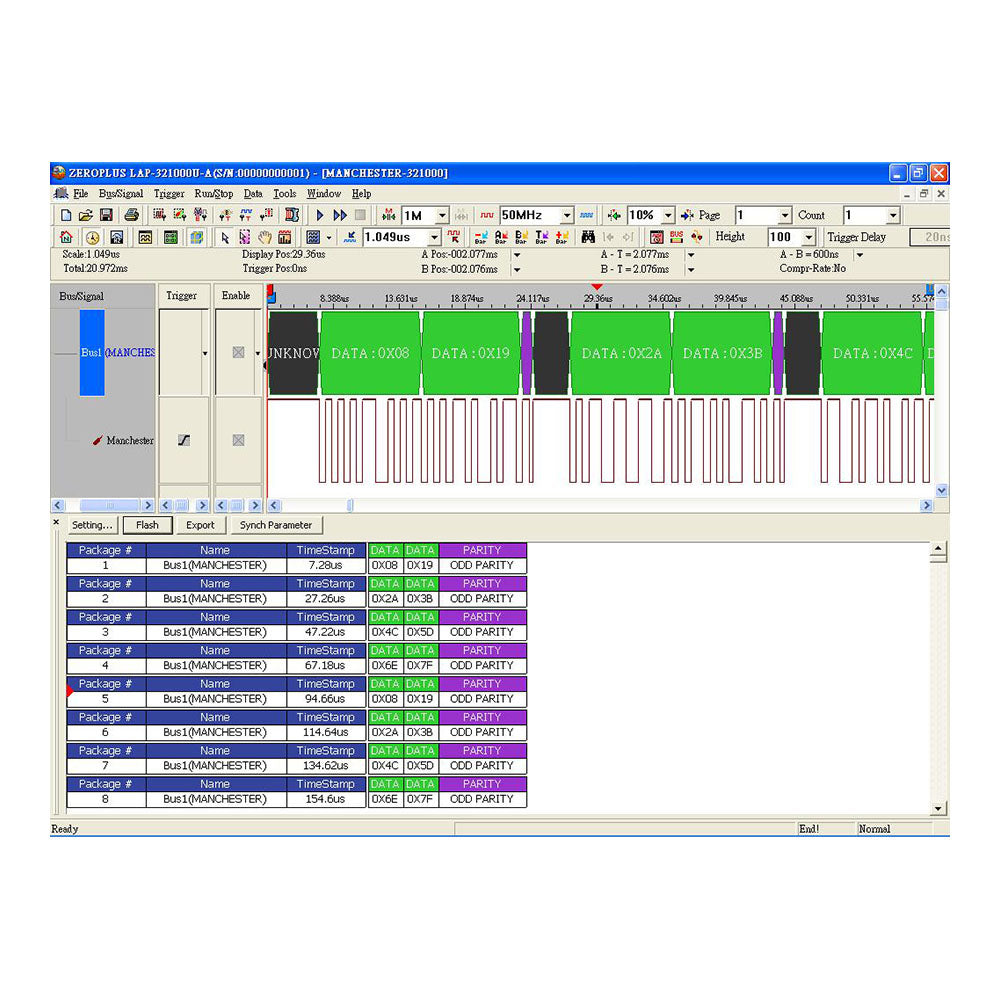This screenshot has width=1000, height=1000.
Task: Print using the printer icon
Action: [131, 216]
